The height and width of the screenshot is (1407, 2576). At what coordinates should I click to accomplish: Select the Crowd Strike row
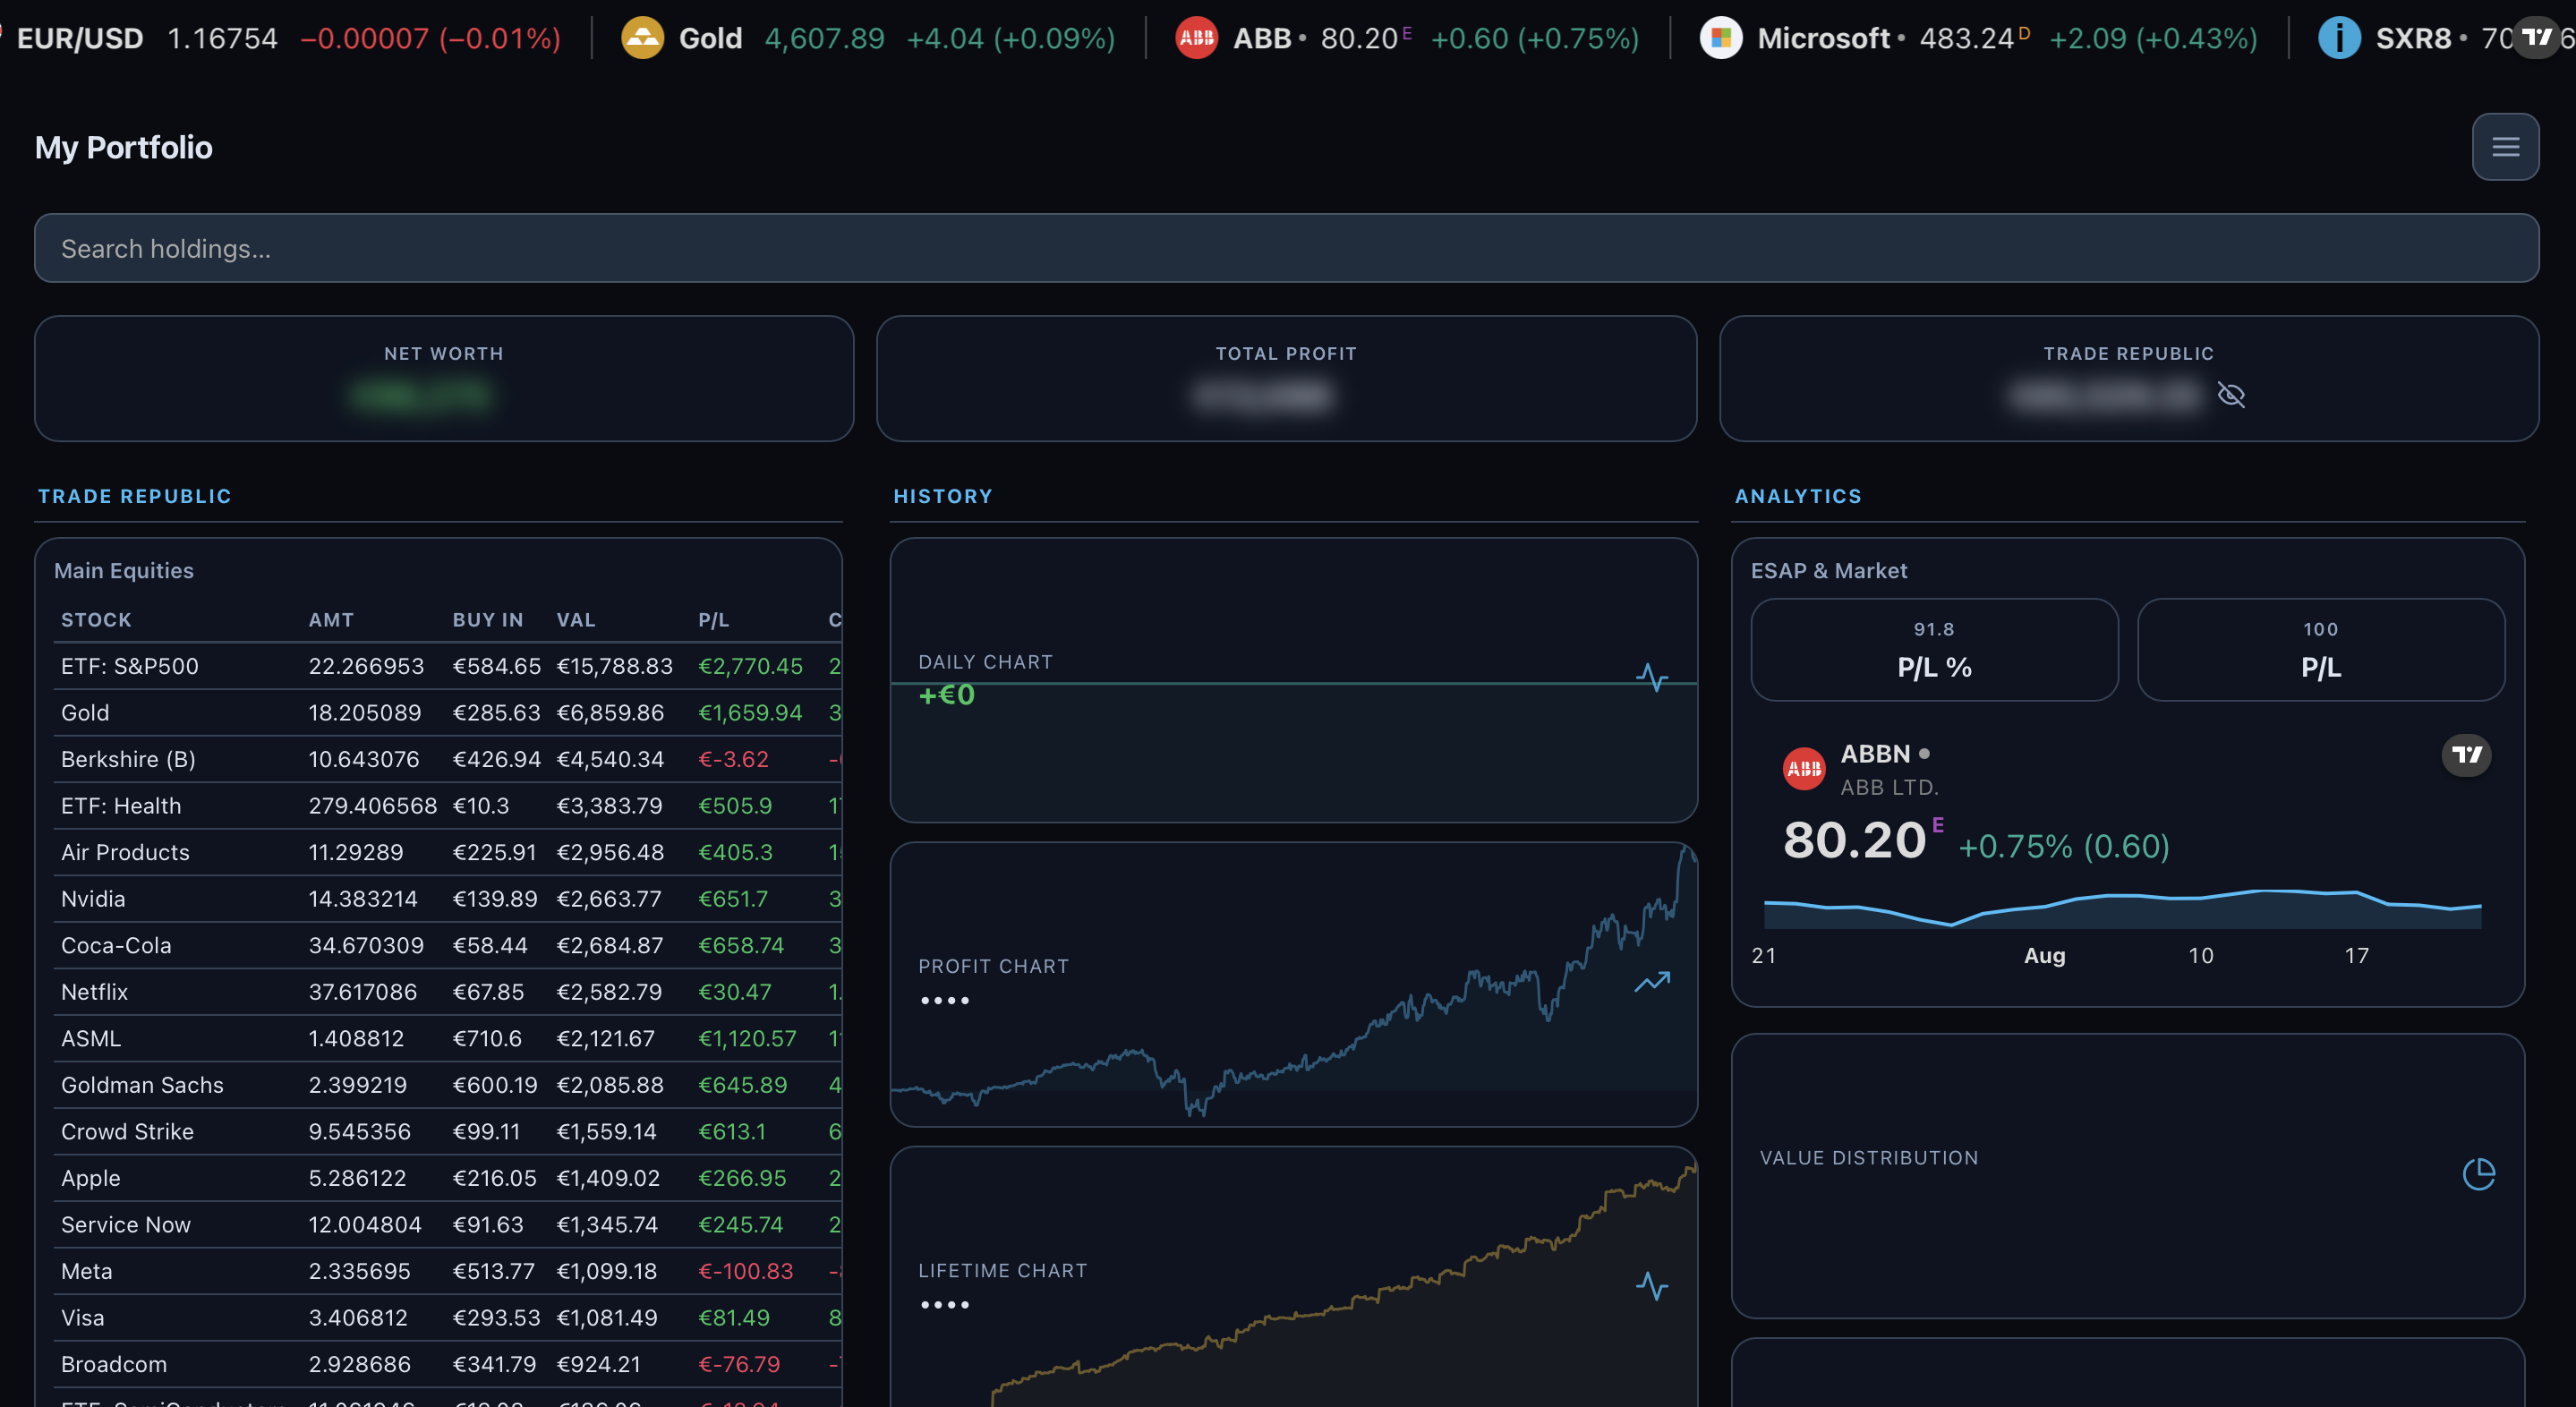448,1131
